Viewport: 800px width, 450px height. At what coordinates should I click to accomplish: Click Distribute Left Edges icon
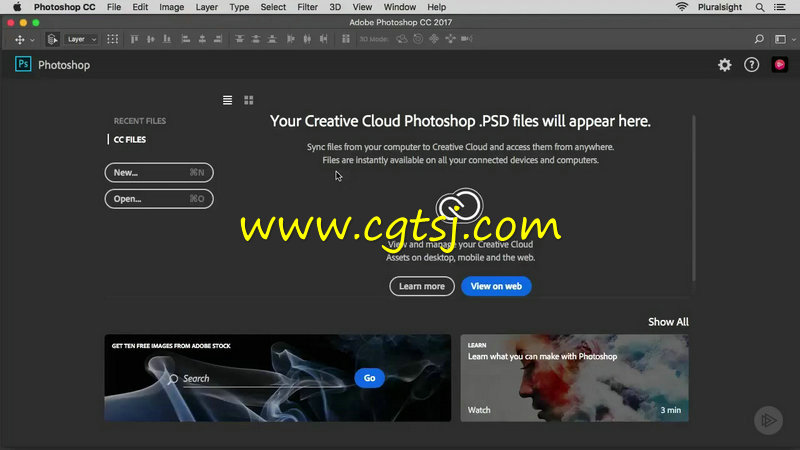pos(290,39)
